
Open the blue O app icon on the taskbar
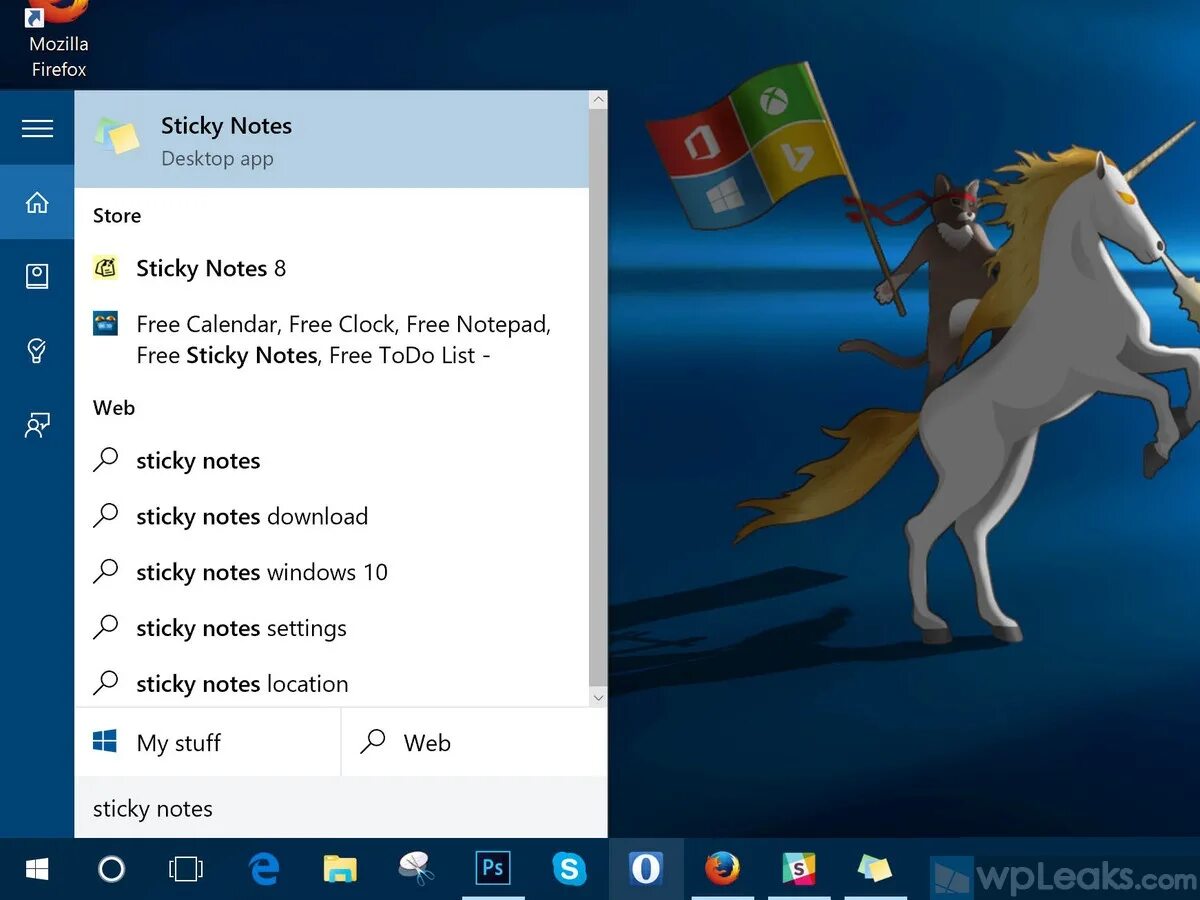tap(646, 869)
